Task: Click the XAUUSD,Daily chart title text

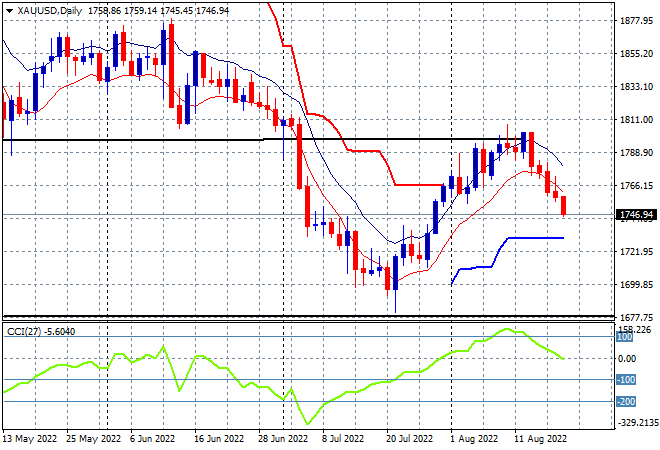Action: [x=49, y=11]
